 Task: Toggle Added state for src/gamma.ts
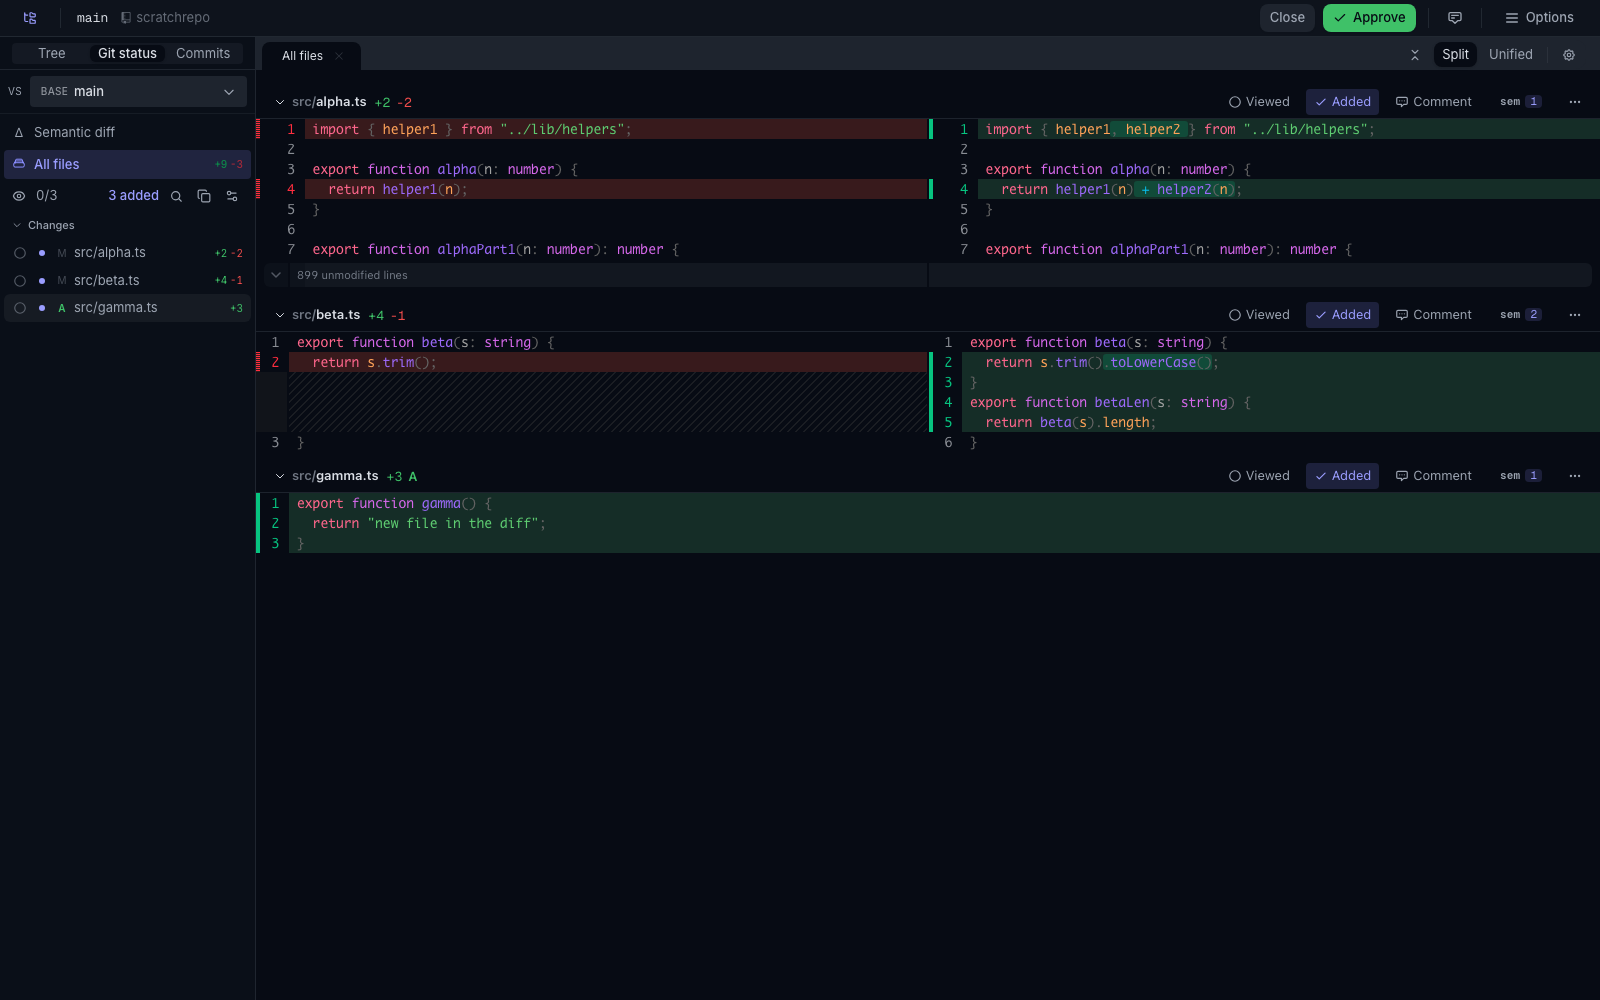[x=1342, y=476]
